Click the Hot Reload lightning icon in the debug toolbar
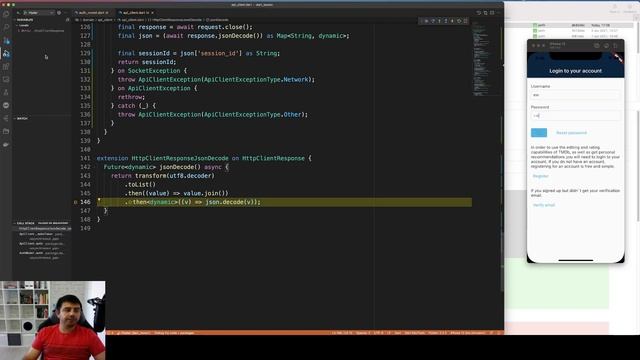The image size is (640, 360). (x=452, y=21)
